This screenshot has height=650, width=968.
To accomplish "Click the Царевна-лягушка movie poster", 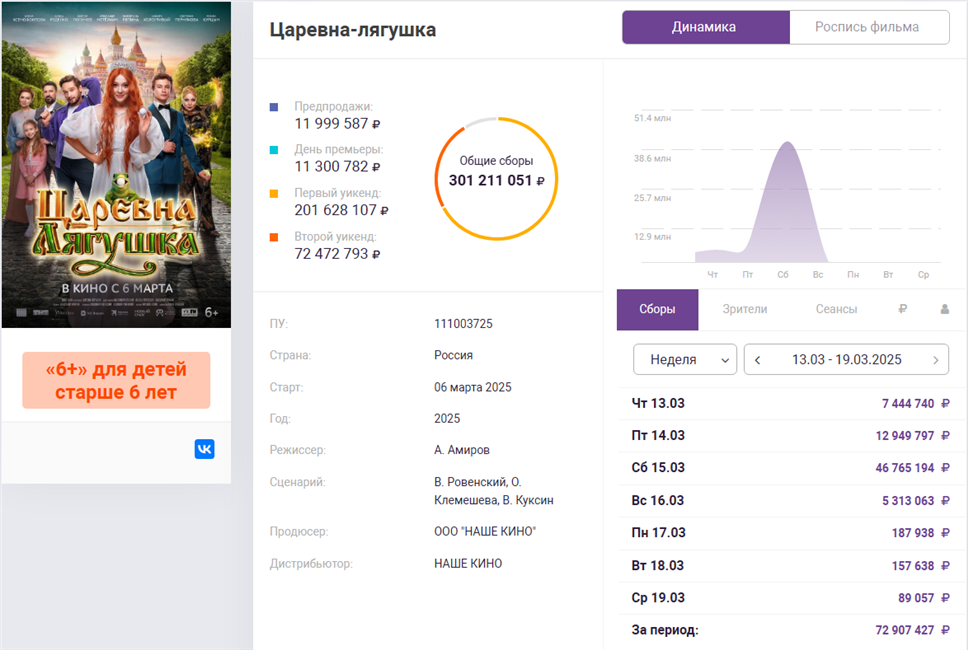I will (116, 164).
